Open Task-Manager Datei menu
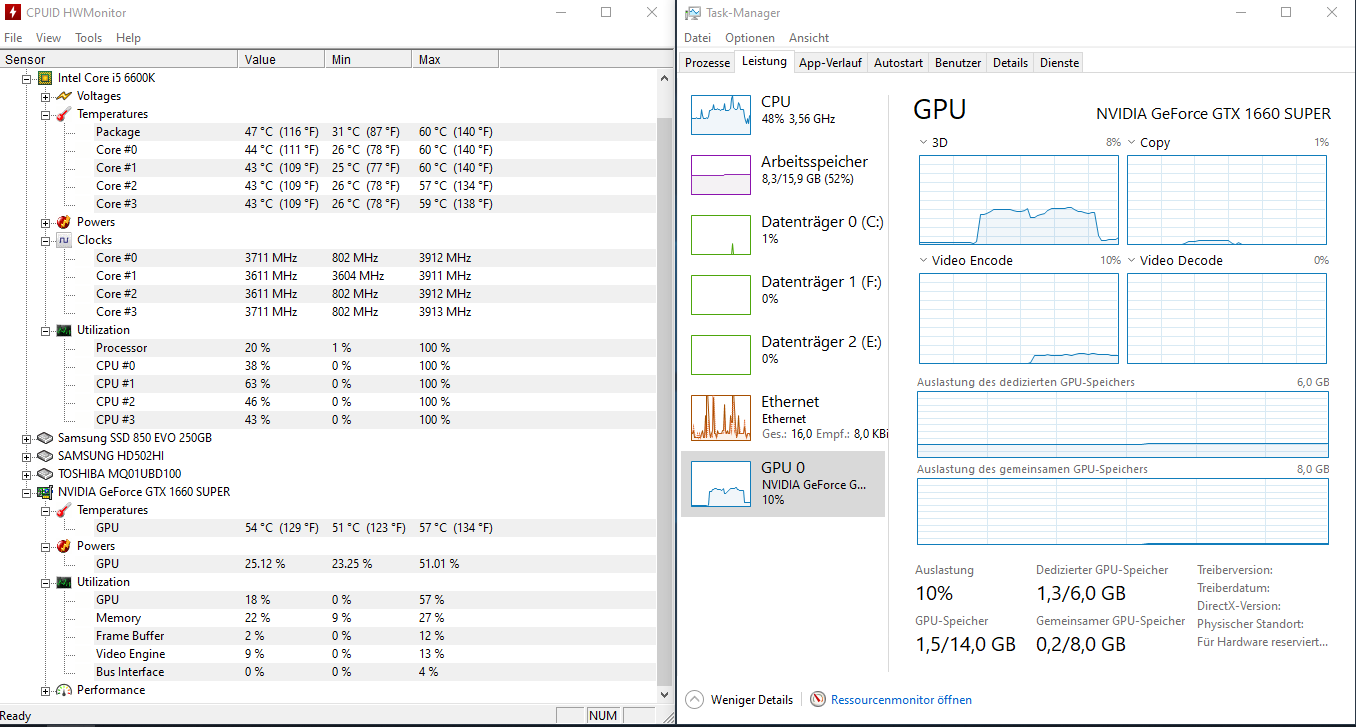 697,38
